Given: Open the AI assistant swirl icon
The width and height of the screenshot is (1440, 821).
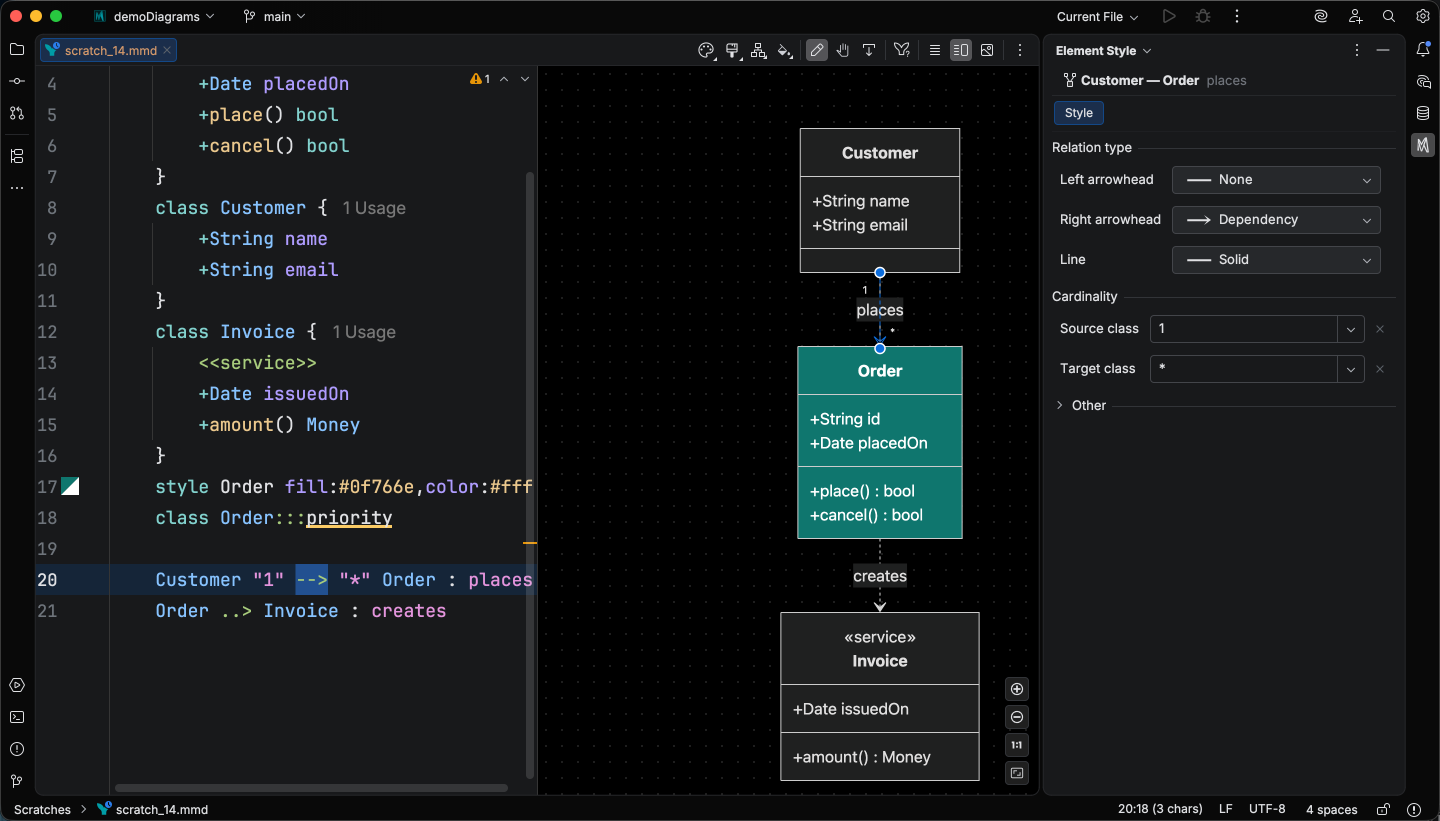Looking at the screenshot, I should tap(1321, 16).
